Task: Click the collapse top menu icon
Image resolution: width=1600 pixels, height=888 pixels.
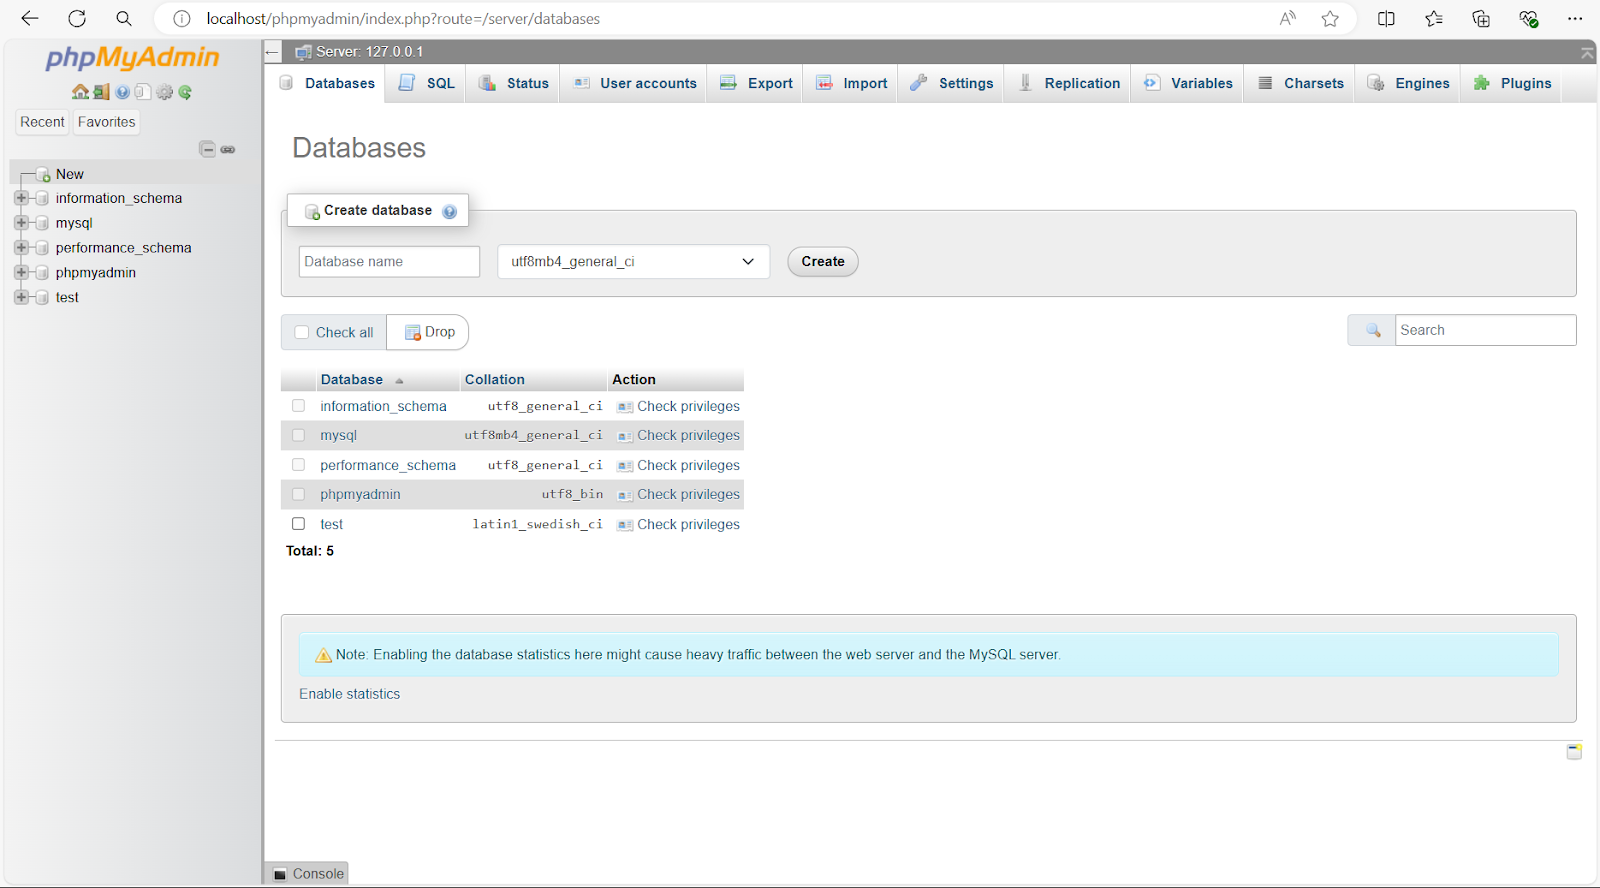Action: pos(1587,52)
